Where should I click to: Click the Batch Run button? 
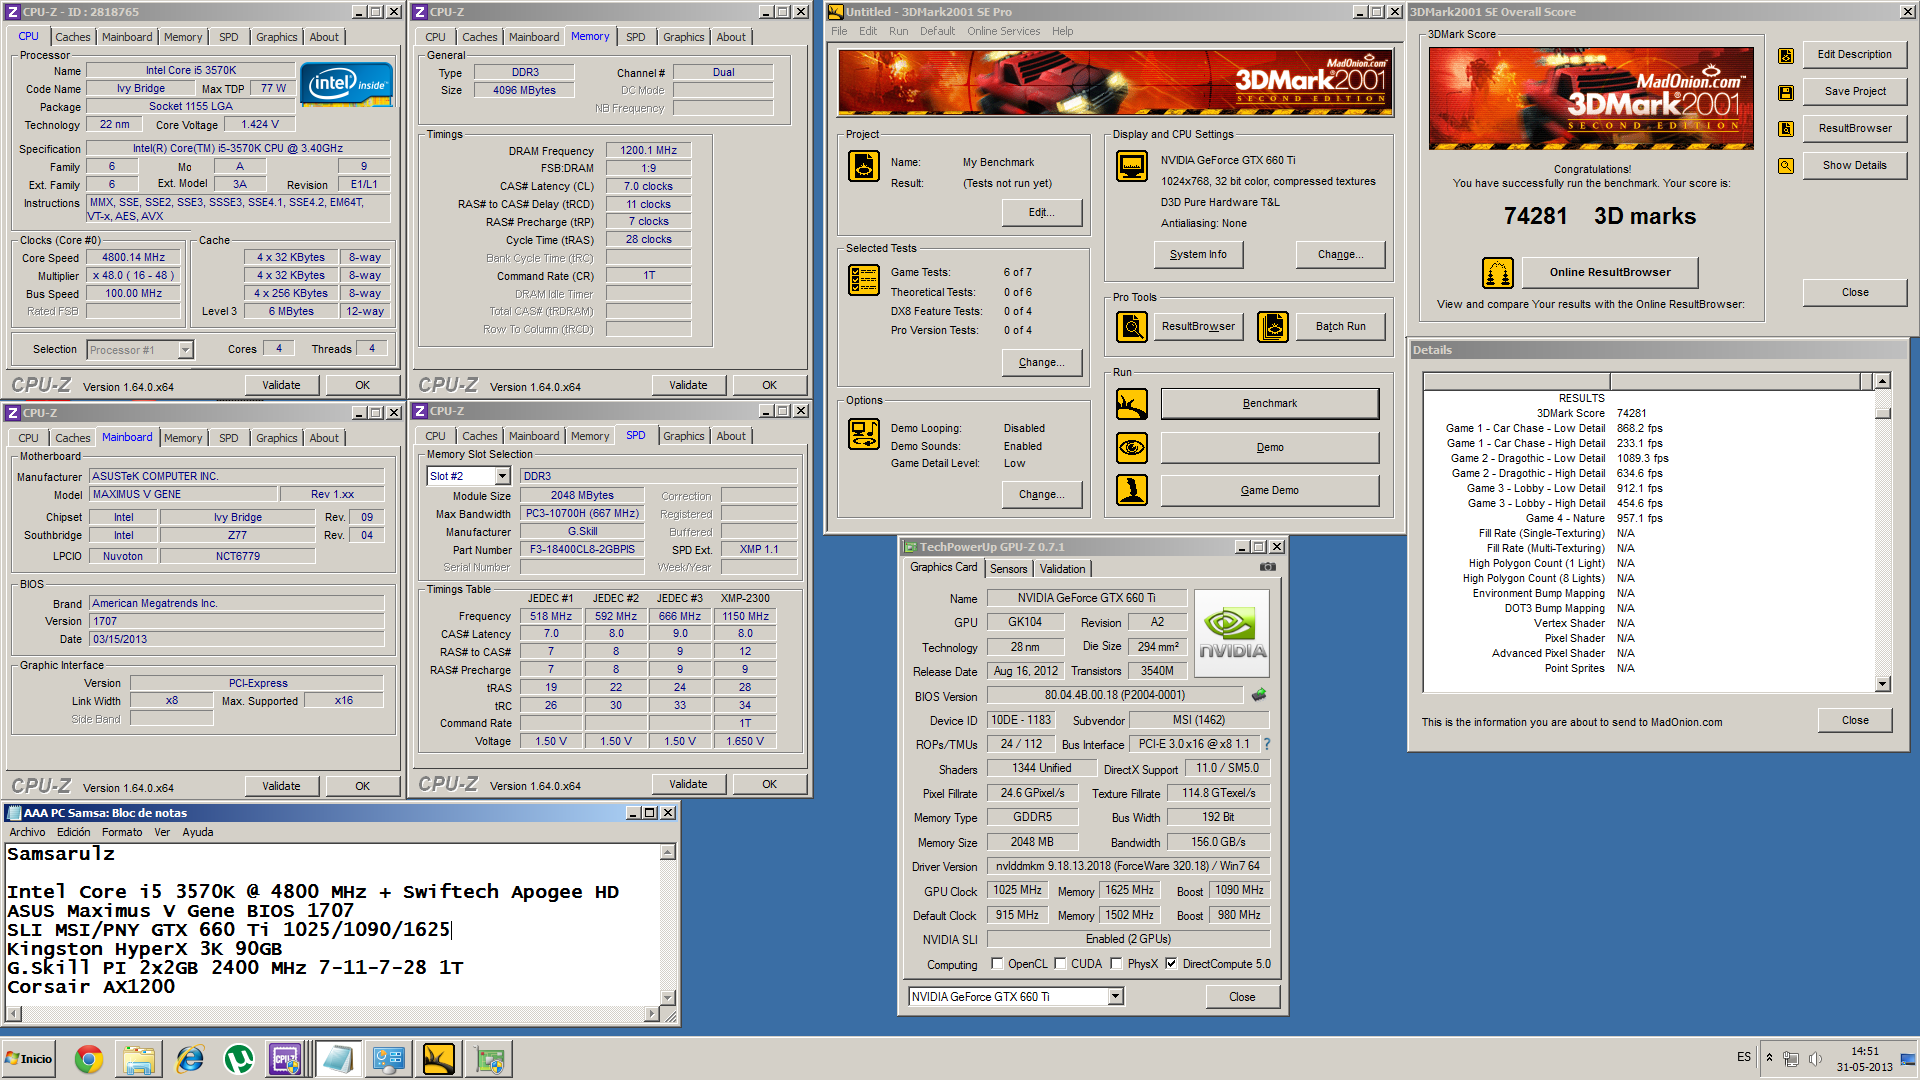pos(1340,326)
